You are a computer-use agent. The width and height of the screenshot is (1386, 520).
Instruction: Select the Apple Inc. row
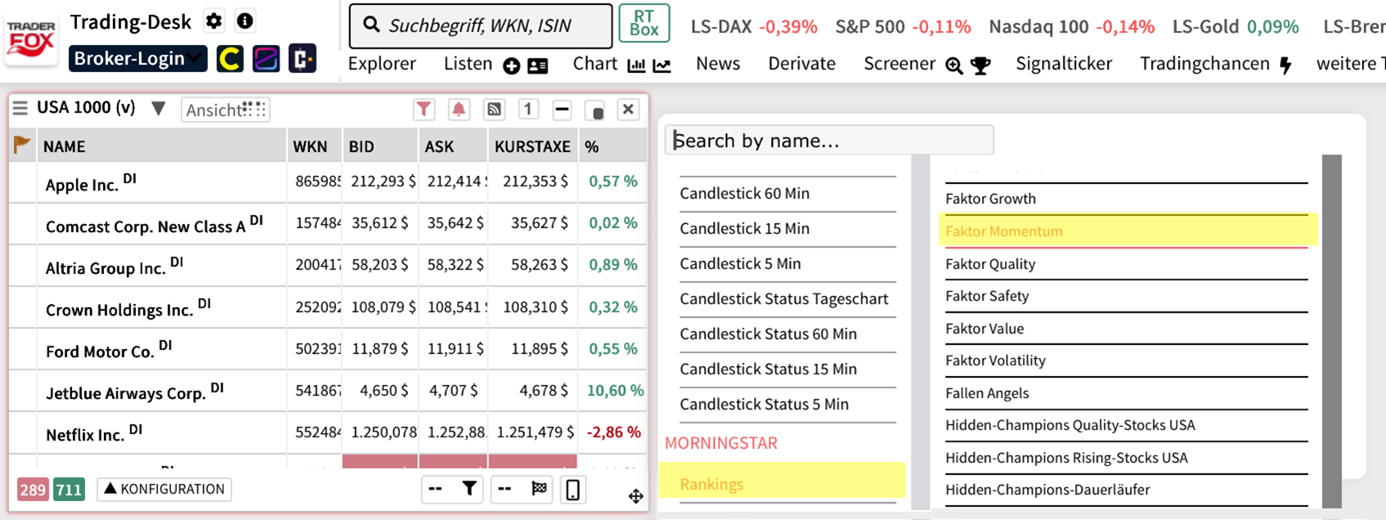pyautogui.click(x=328, y=182)
